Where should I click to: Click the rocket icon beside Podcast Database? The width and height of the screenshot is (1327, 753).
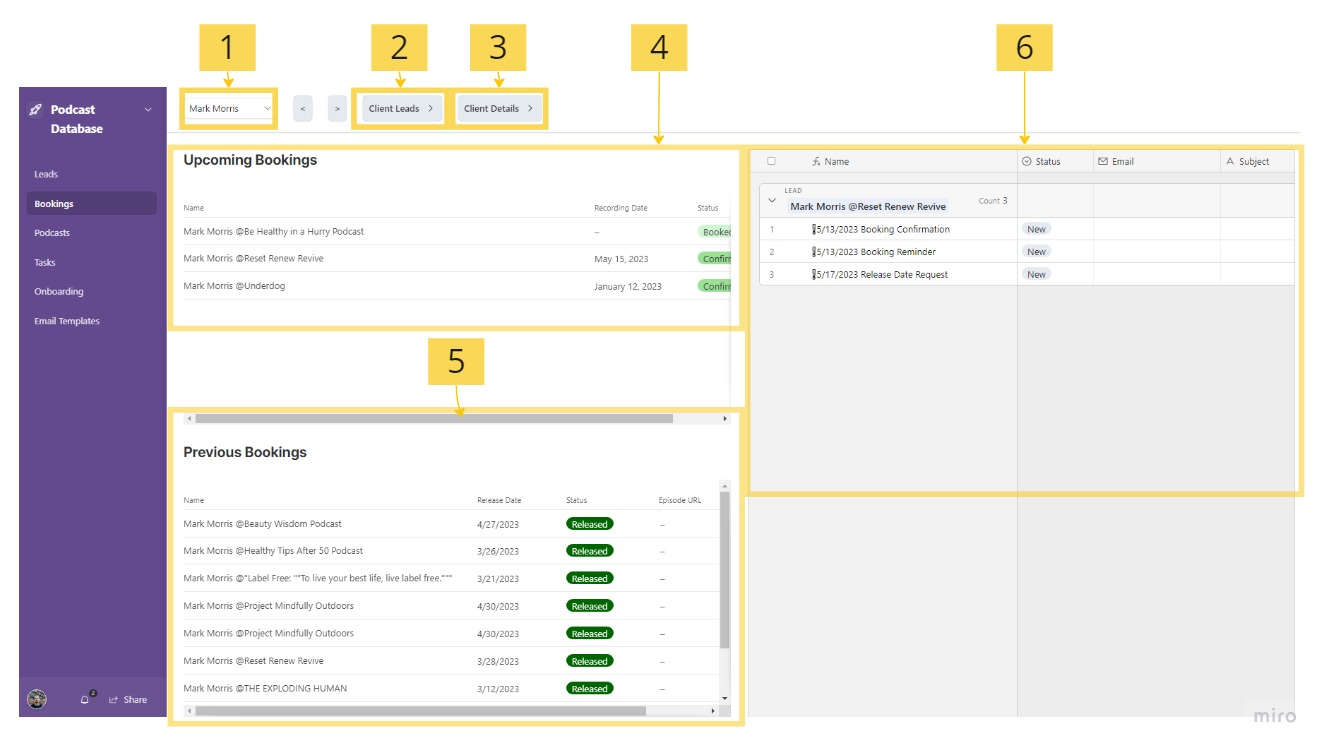pos(36,110)
